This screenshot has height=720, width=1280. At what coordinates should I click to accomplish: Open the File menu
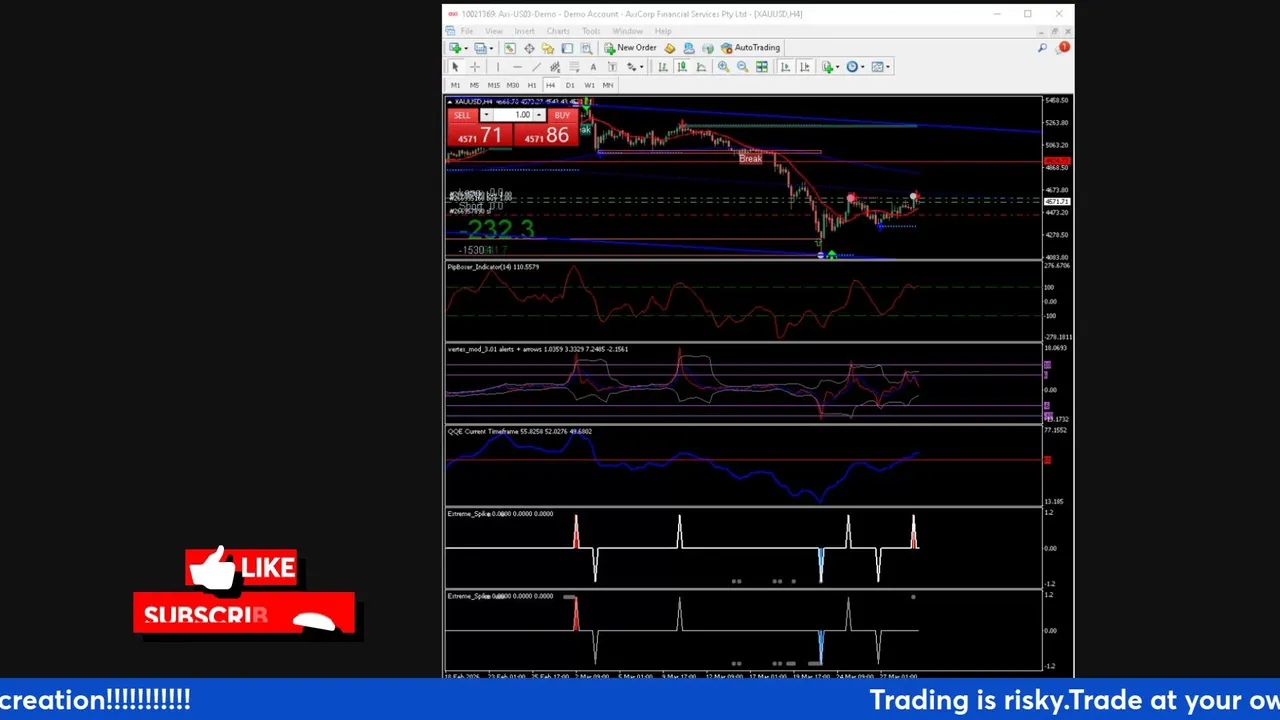[x=467, y=31]
